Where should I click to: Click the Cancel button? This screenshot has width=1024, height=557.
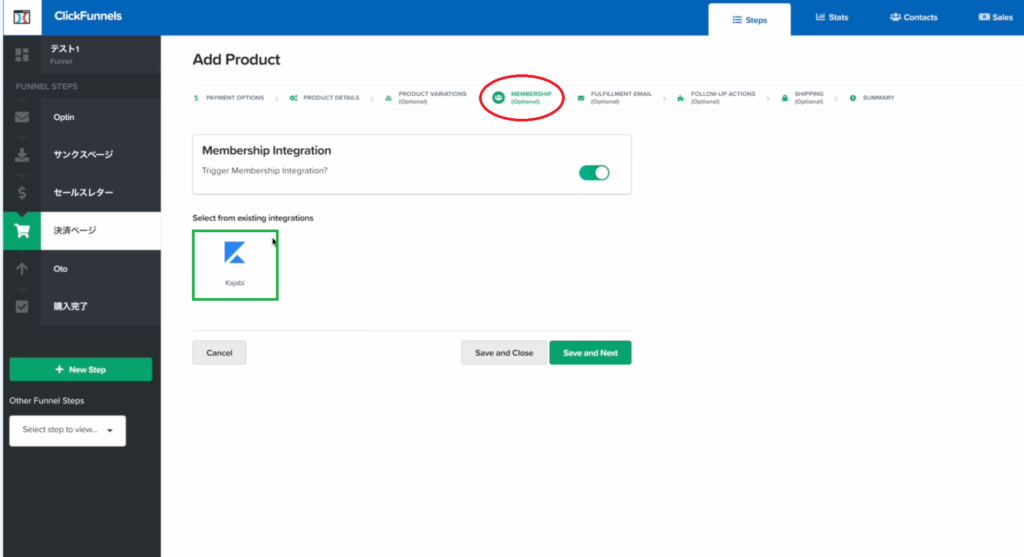[219, 353]
